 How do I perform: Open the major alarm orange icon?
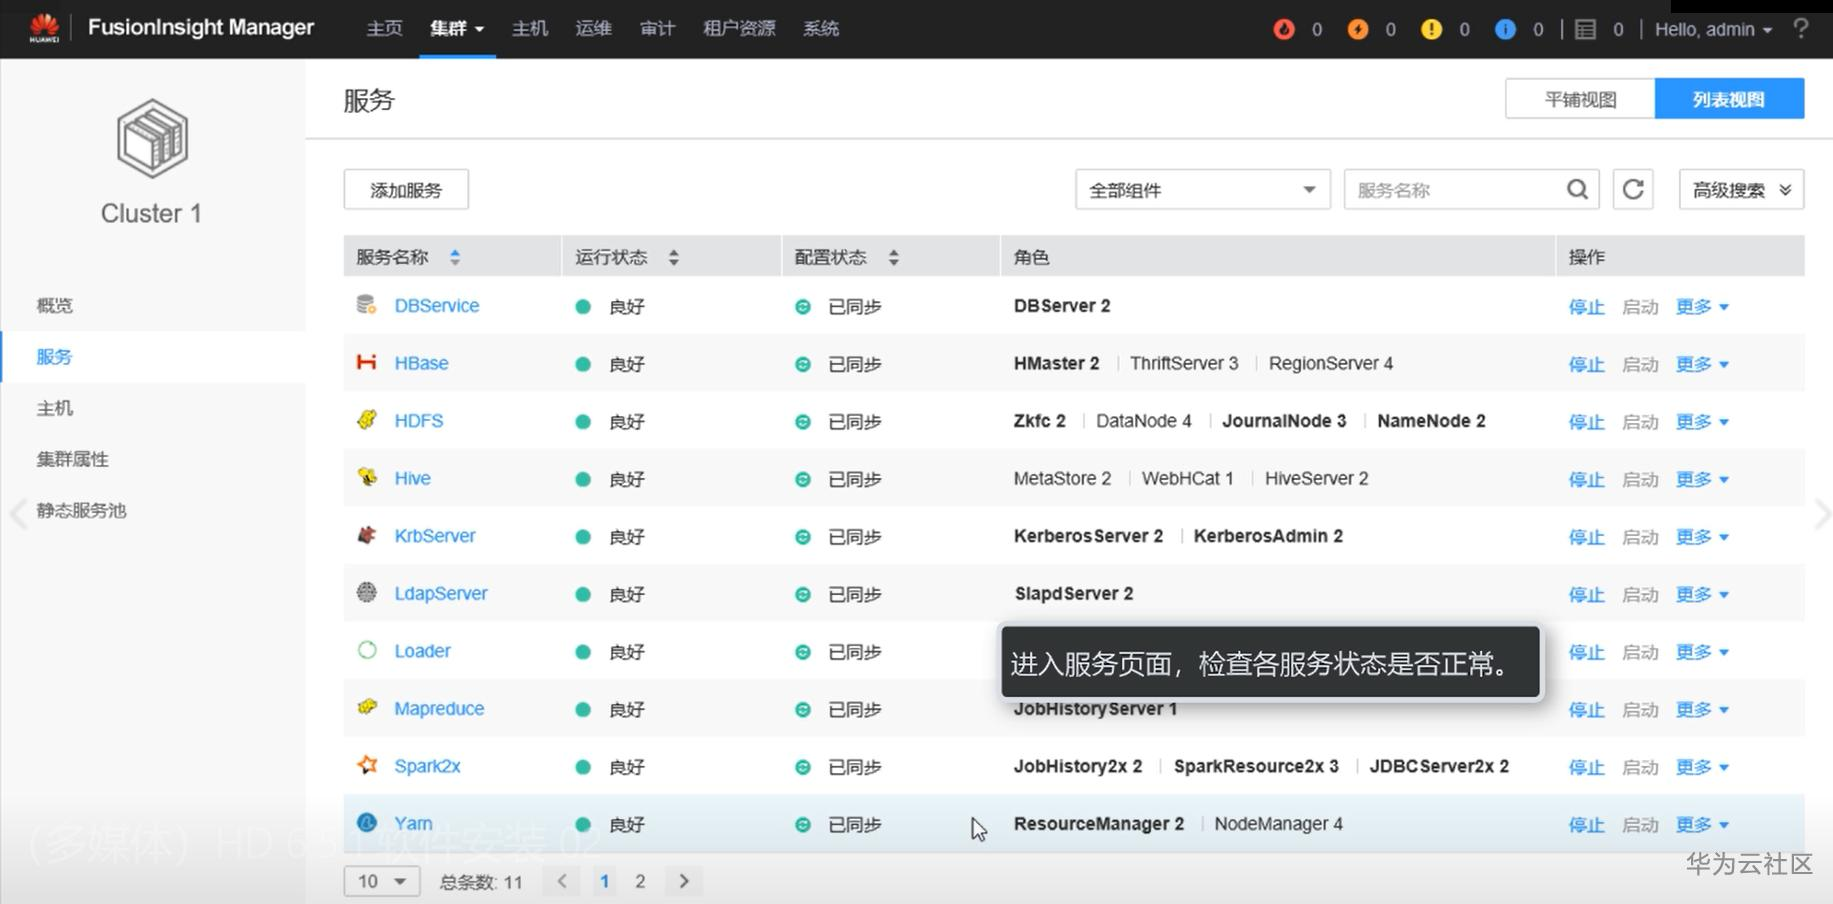tap(1357, 29)
